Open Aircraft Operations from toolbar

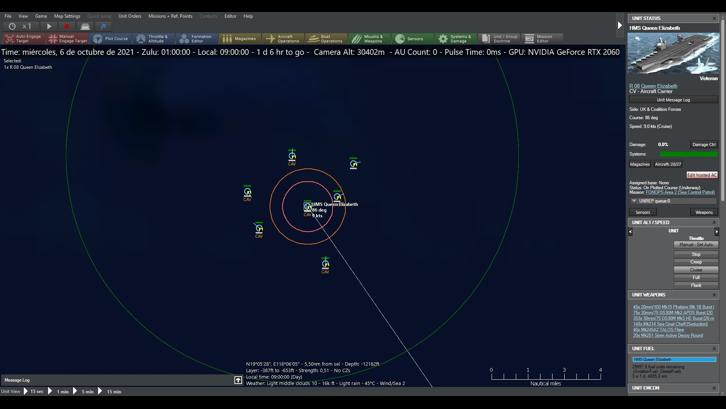click(283, 38)
